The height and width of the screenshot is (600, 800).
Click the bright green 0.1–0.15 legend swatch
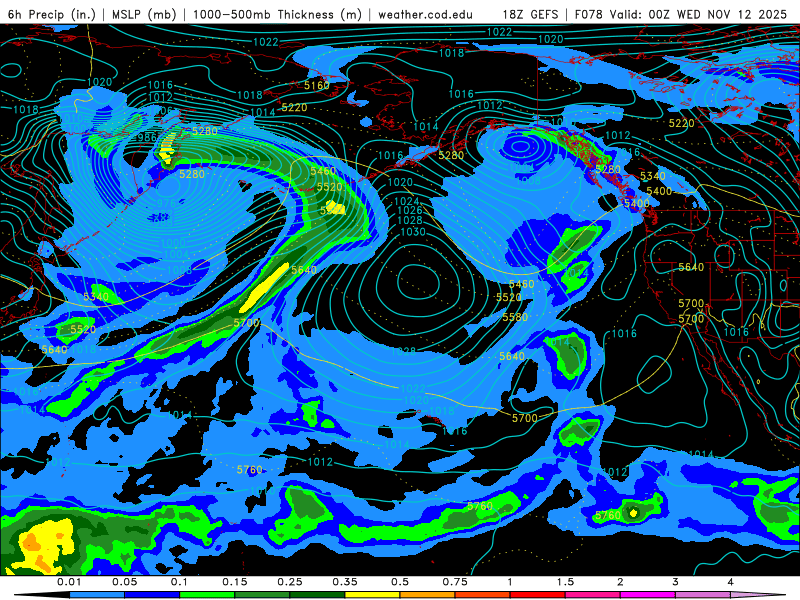(x=207, y=595)
